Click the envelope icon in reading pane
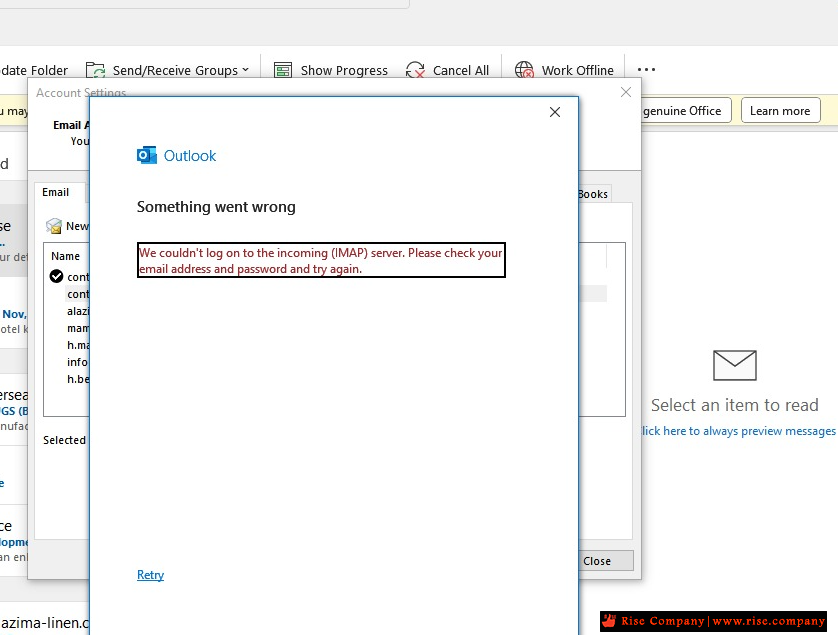 [735, 365]
